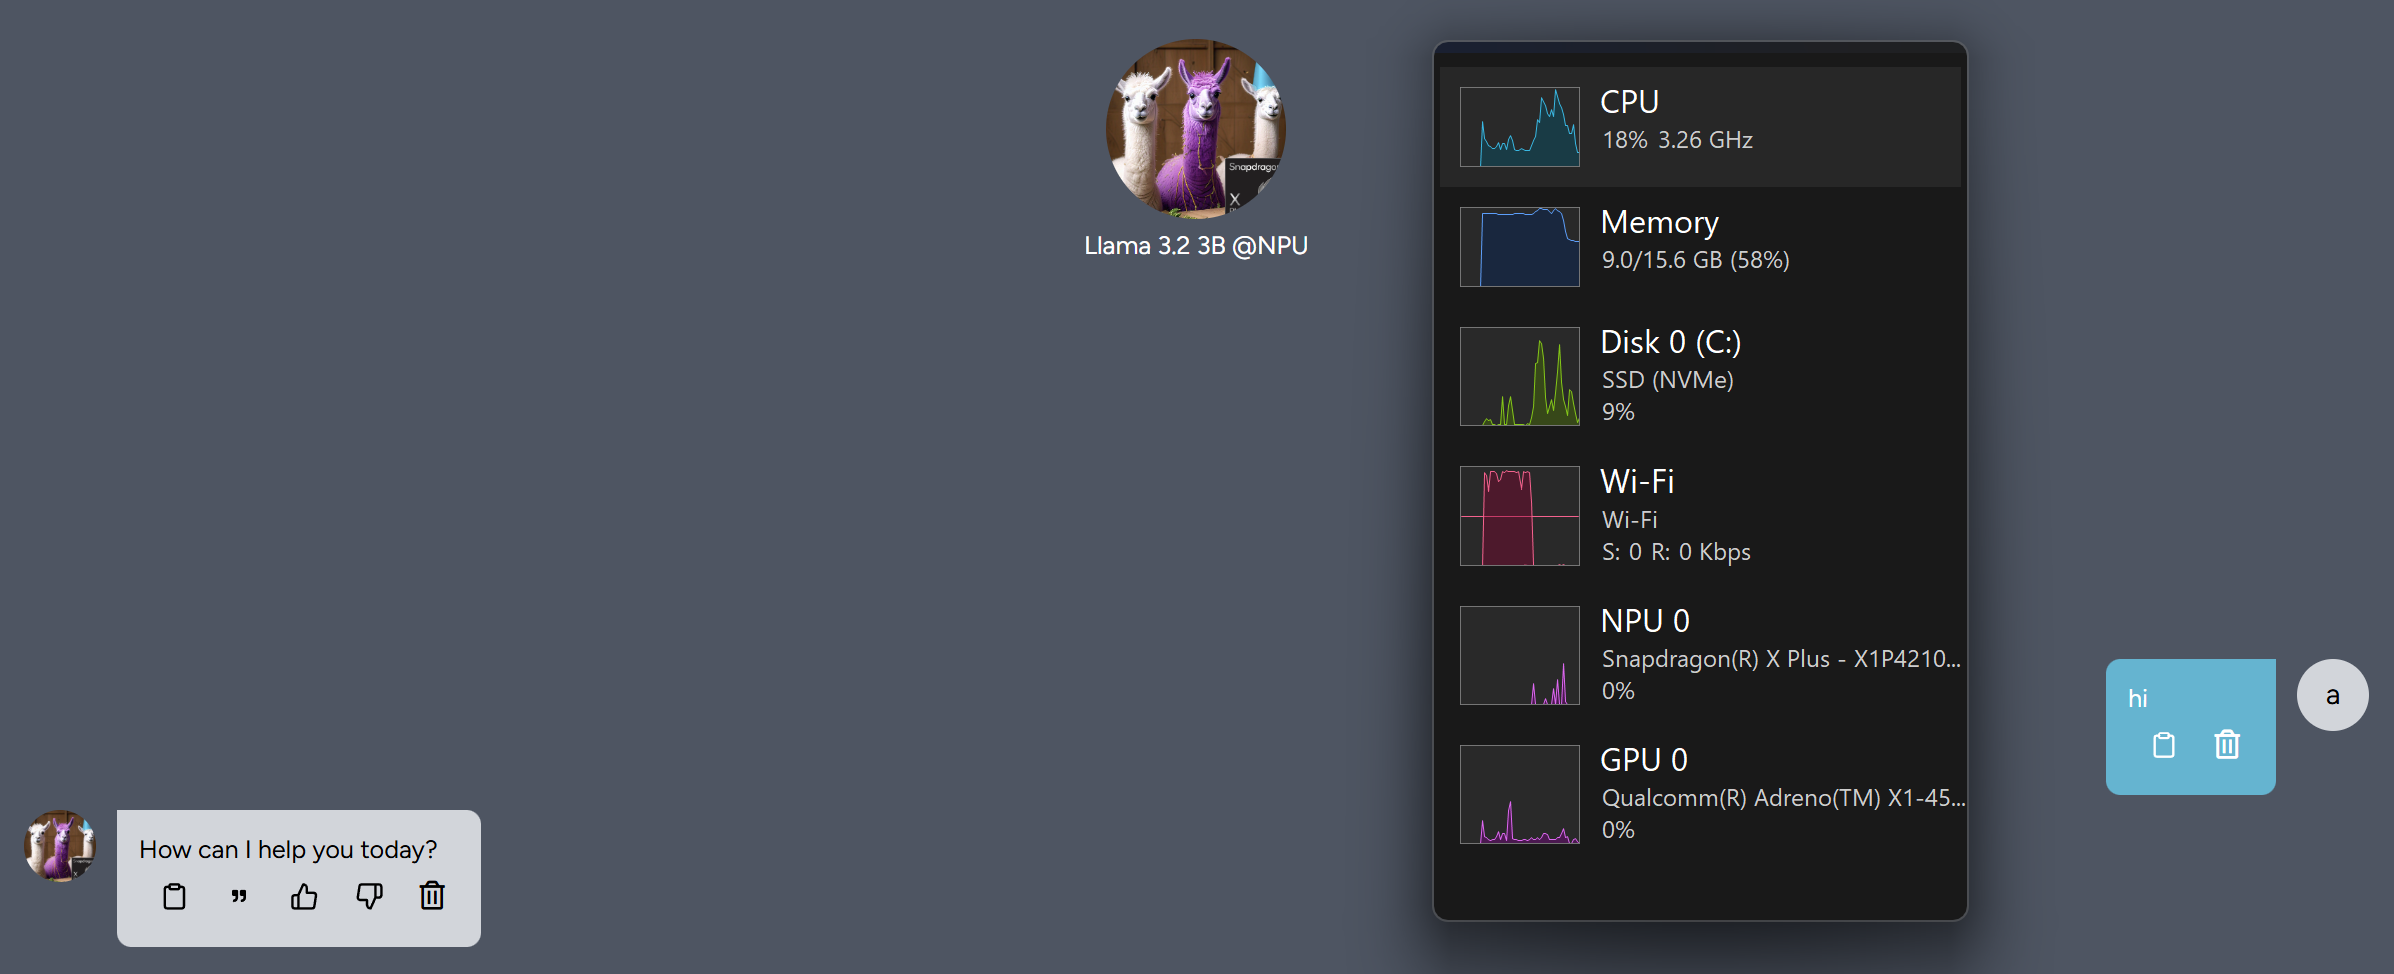Select the Memory performance entry
This screenshot has height=974, width=2394.
point(1700,247)
